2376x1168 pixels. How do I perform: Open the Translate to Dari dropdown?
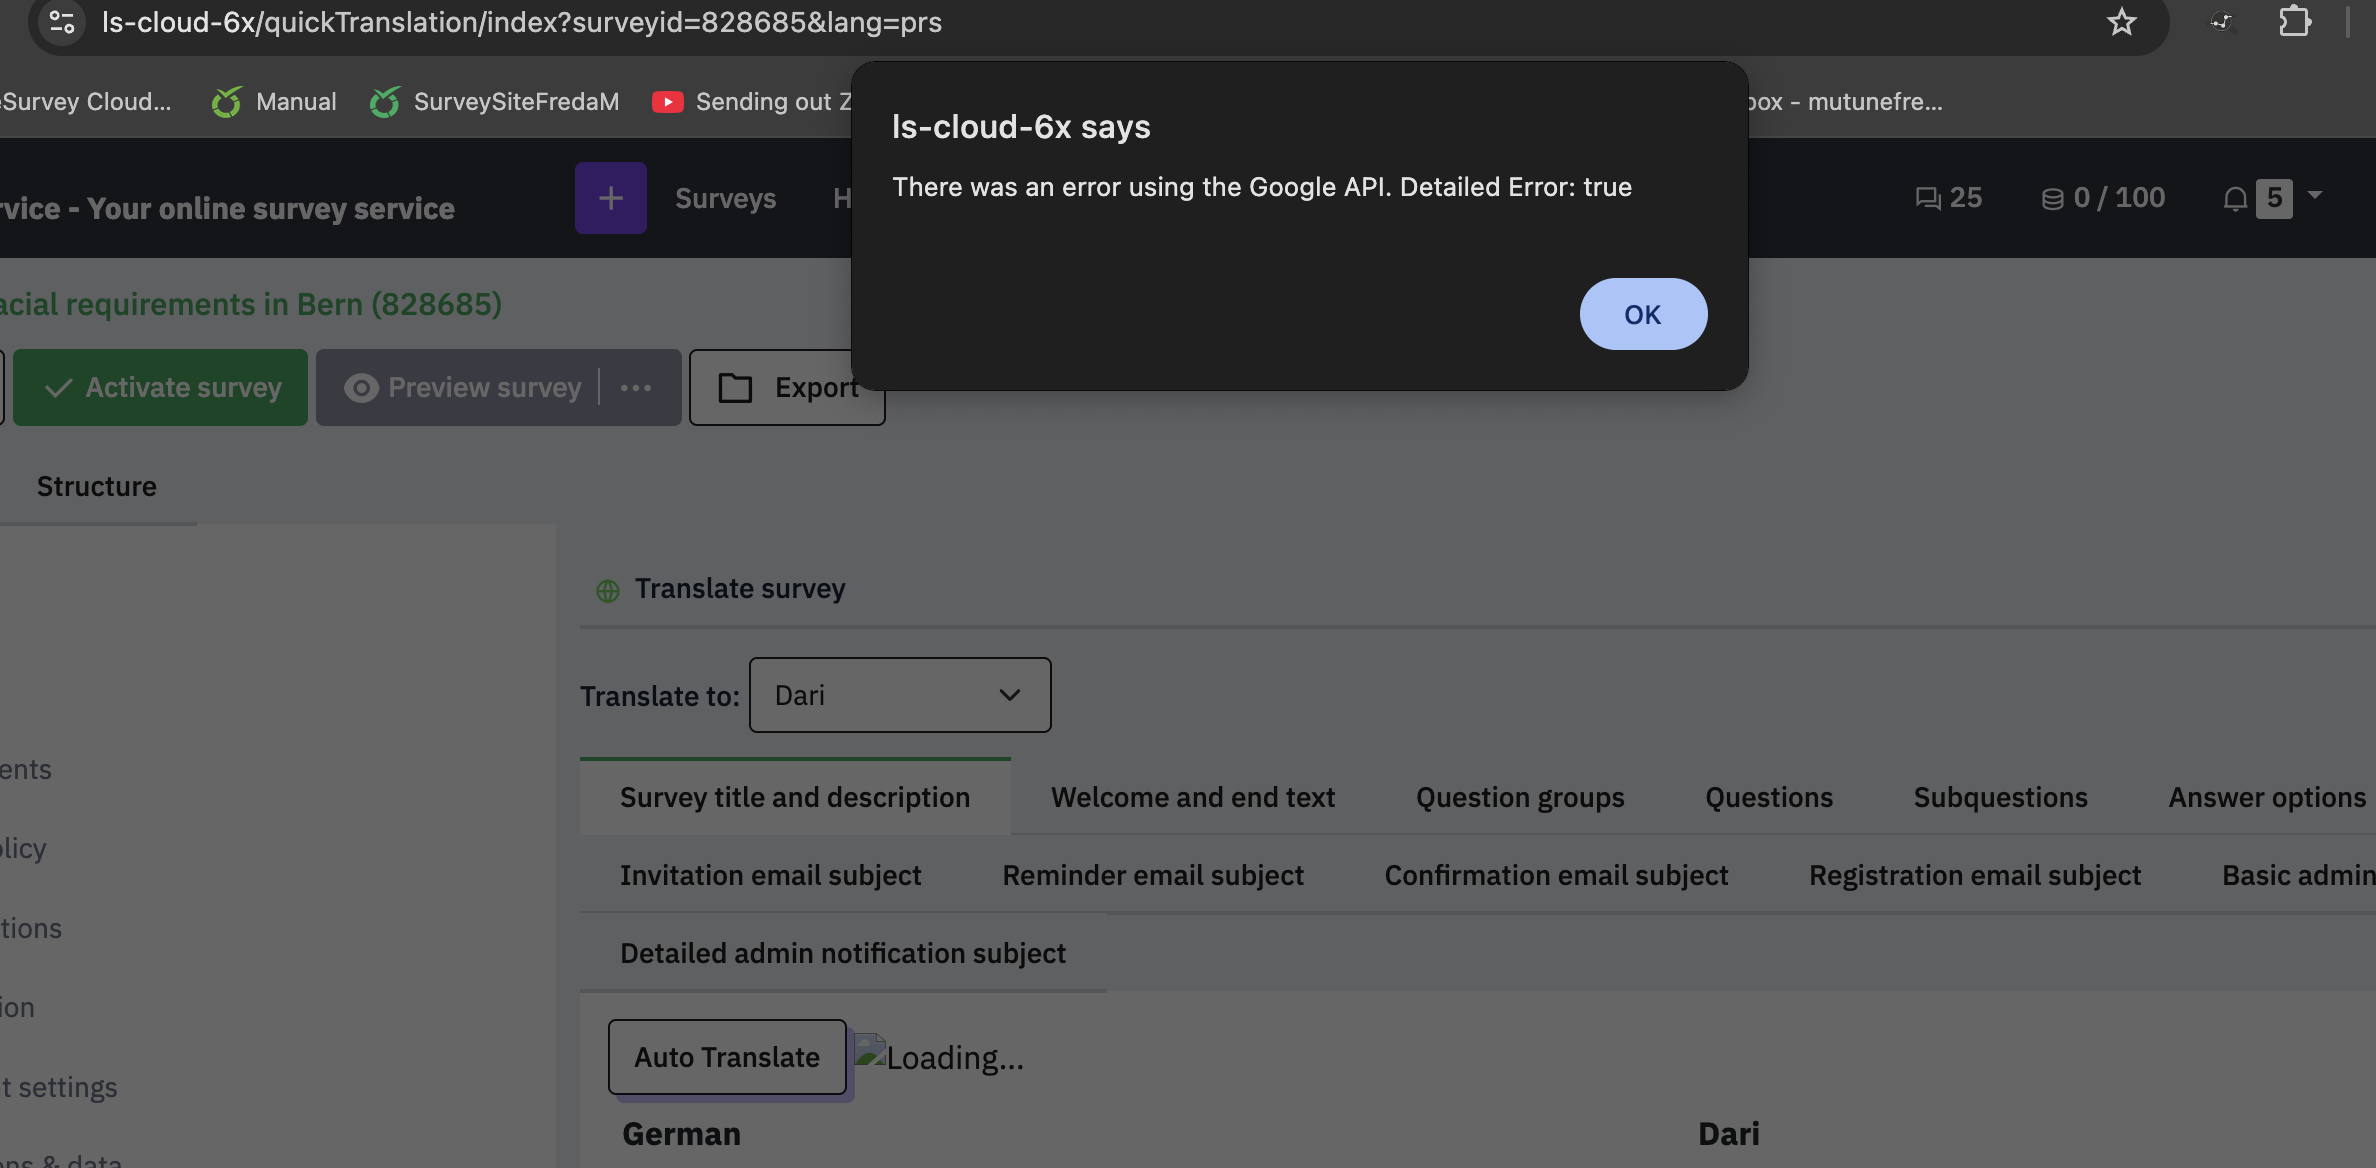[x=899, y=695]
